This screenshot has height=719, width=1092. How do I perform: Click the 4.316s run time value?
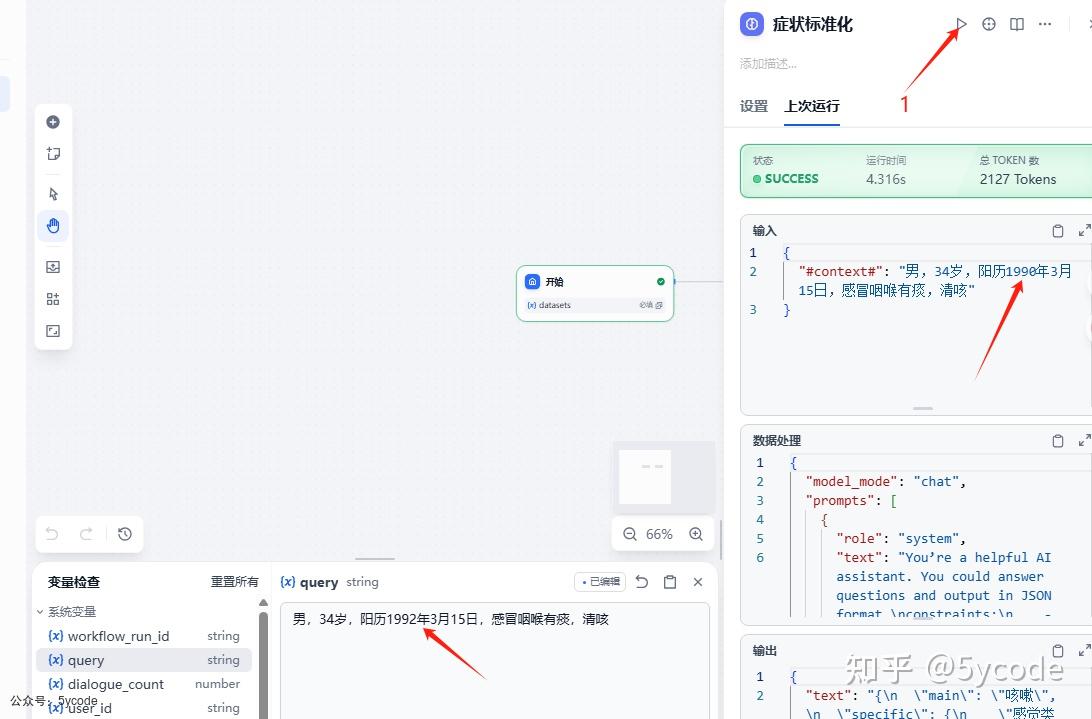pos(886,179)
